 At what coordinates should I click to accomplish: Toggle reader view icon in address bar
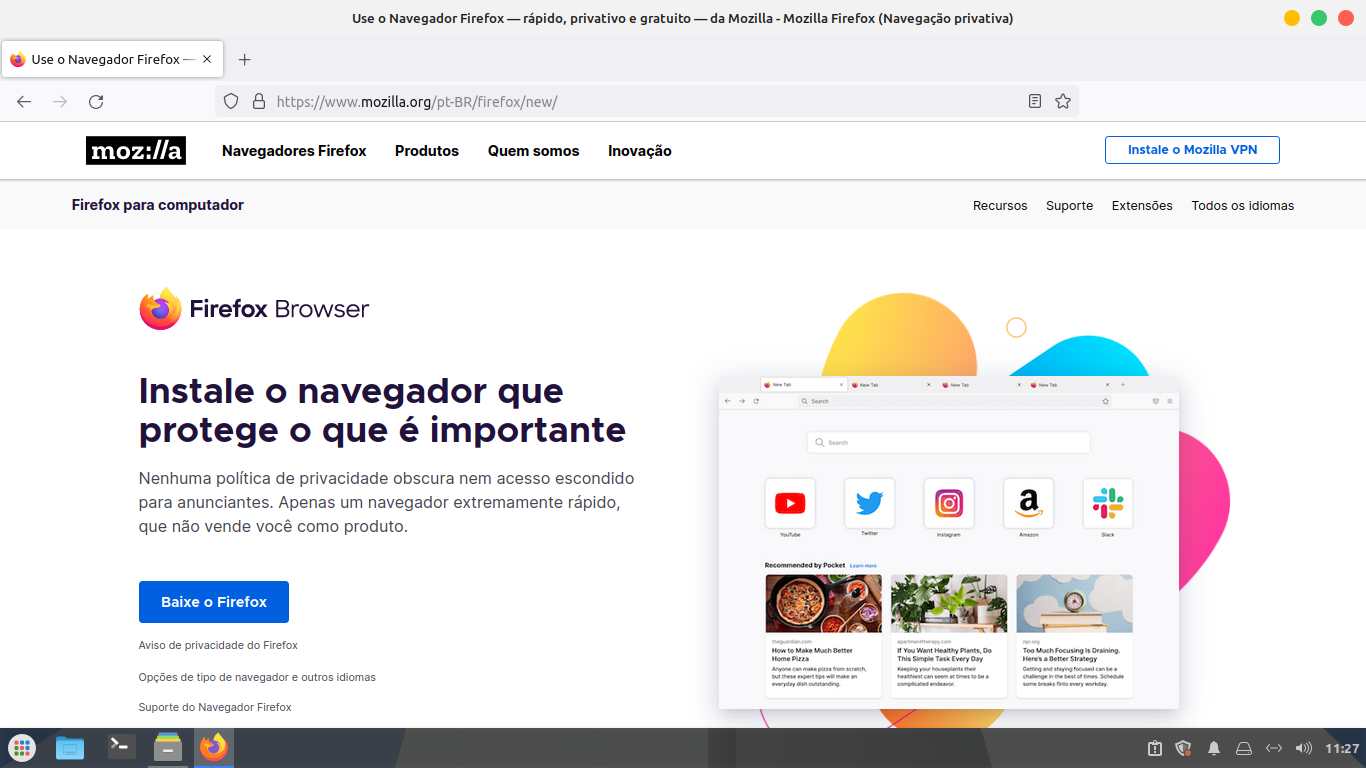tap(1035, 101)
